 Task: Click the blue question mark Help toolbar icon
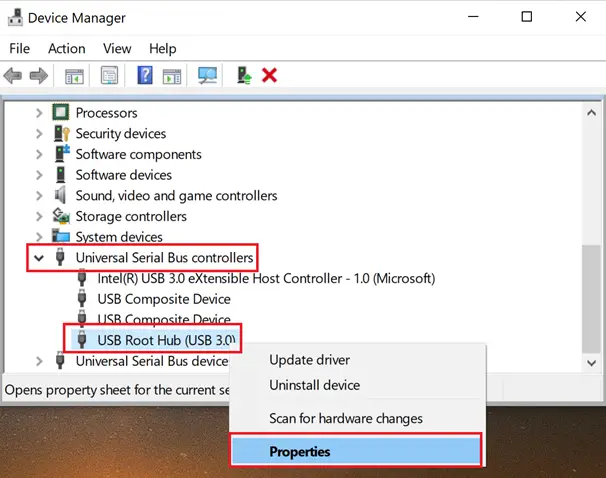145,76
